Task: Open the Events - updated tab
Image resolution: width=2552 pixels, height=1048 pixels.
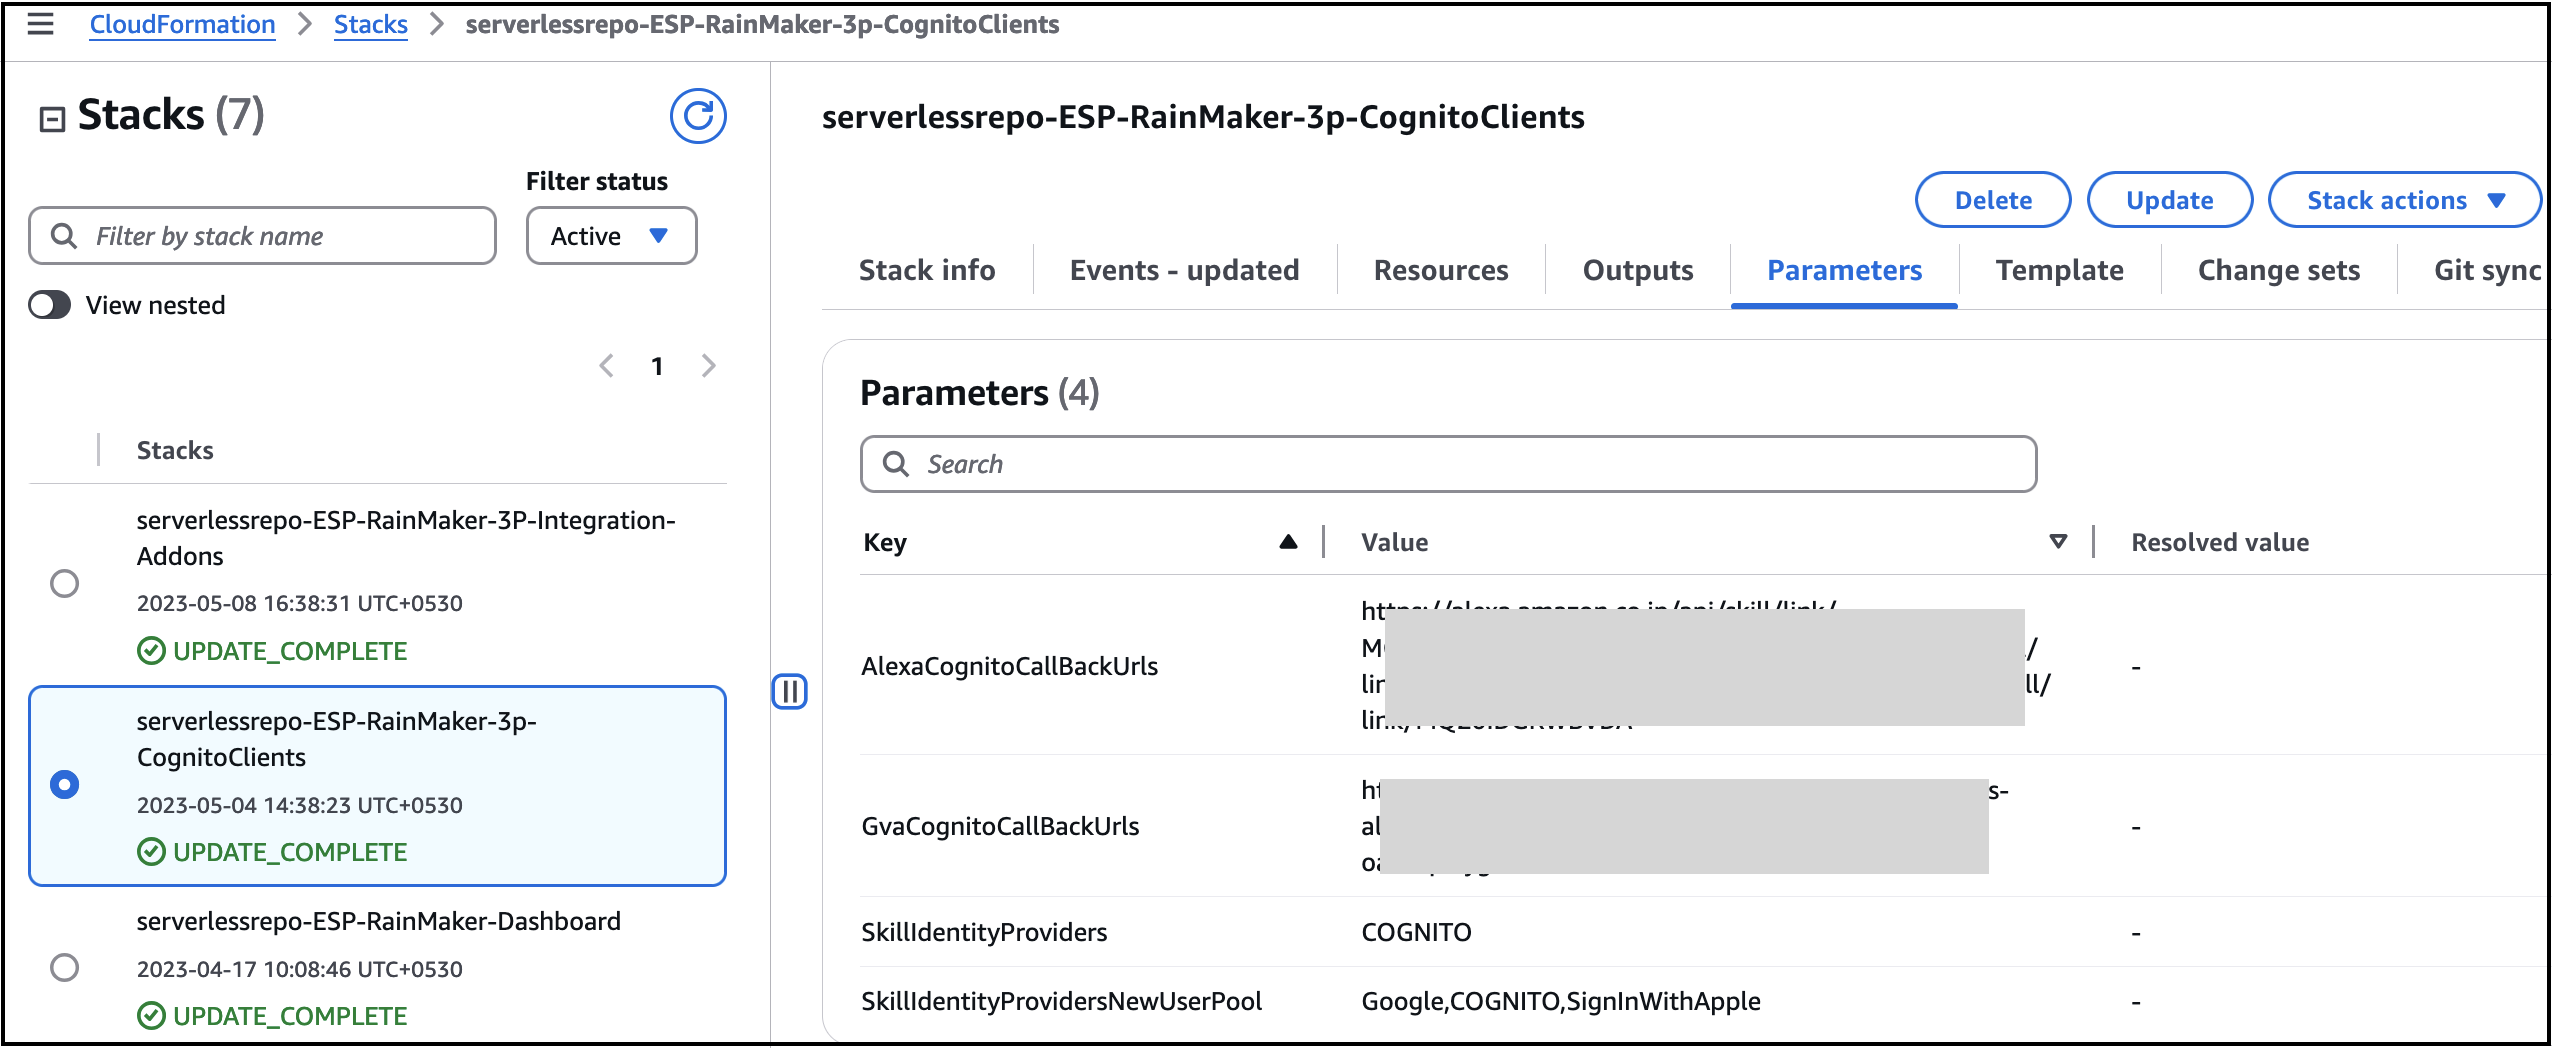Action: pos(1185,270)
